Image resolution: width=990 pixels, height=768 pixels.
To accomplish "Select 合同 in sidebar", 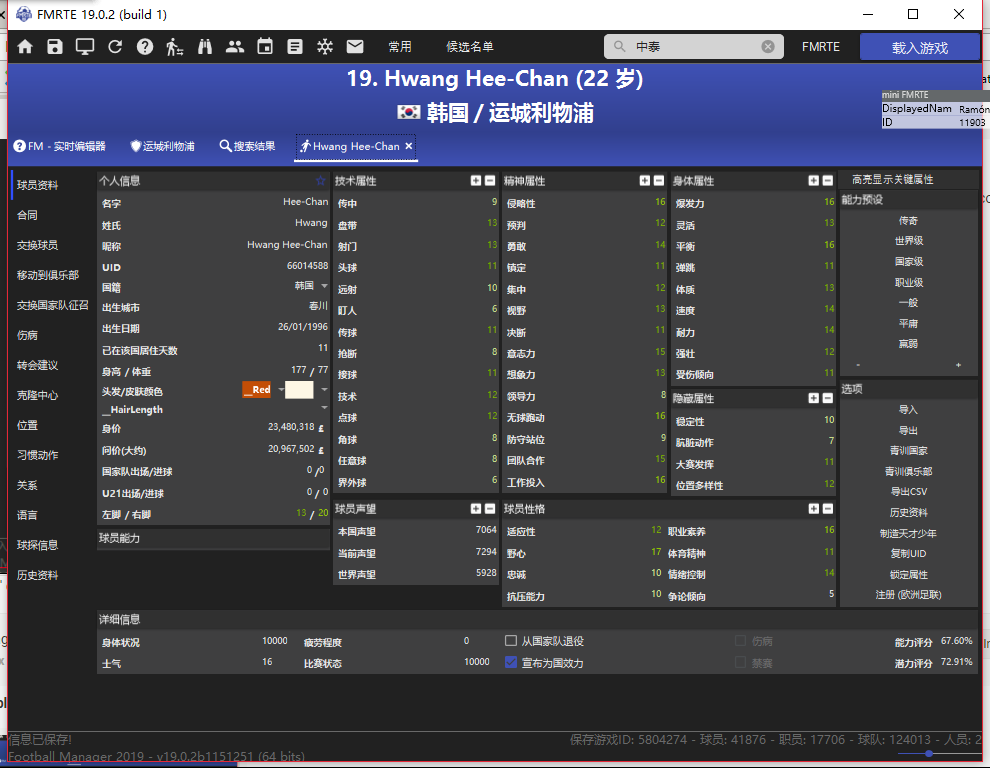I will [x=27, y=215].
